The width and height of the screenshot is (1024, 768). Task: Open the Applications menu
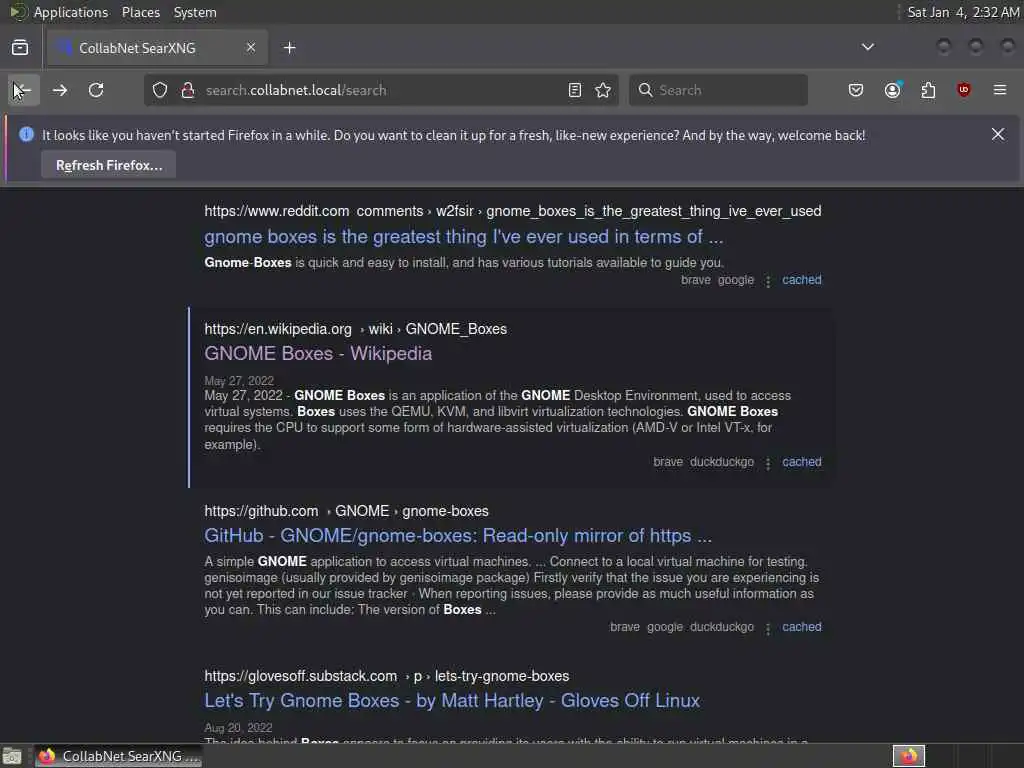pyautogui.click(x=71, y=12)
